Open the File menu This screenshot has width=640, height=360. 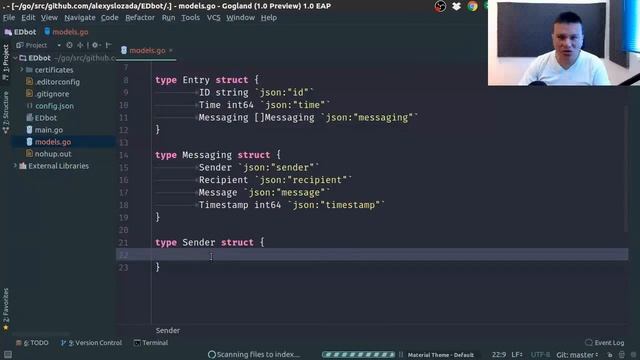9,18
